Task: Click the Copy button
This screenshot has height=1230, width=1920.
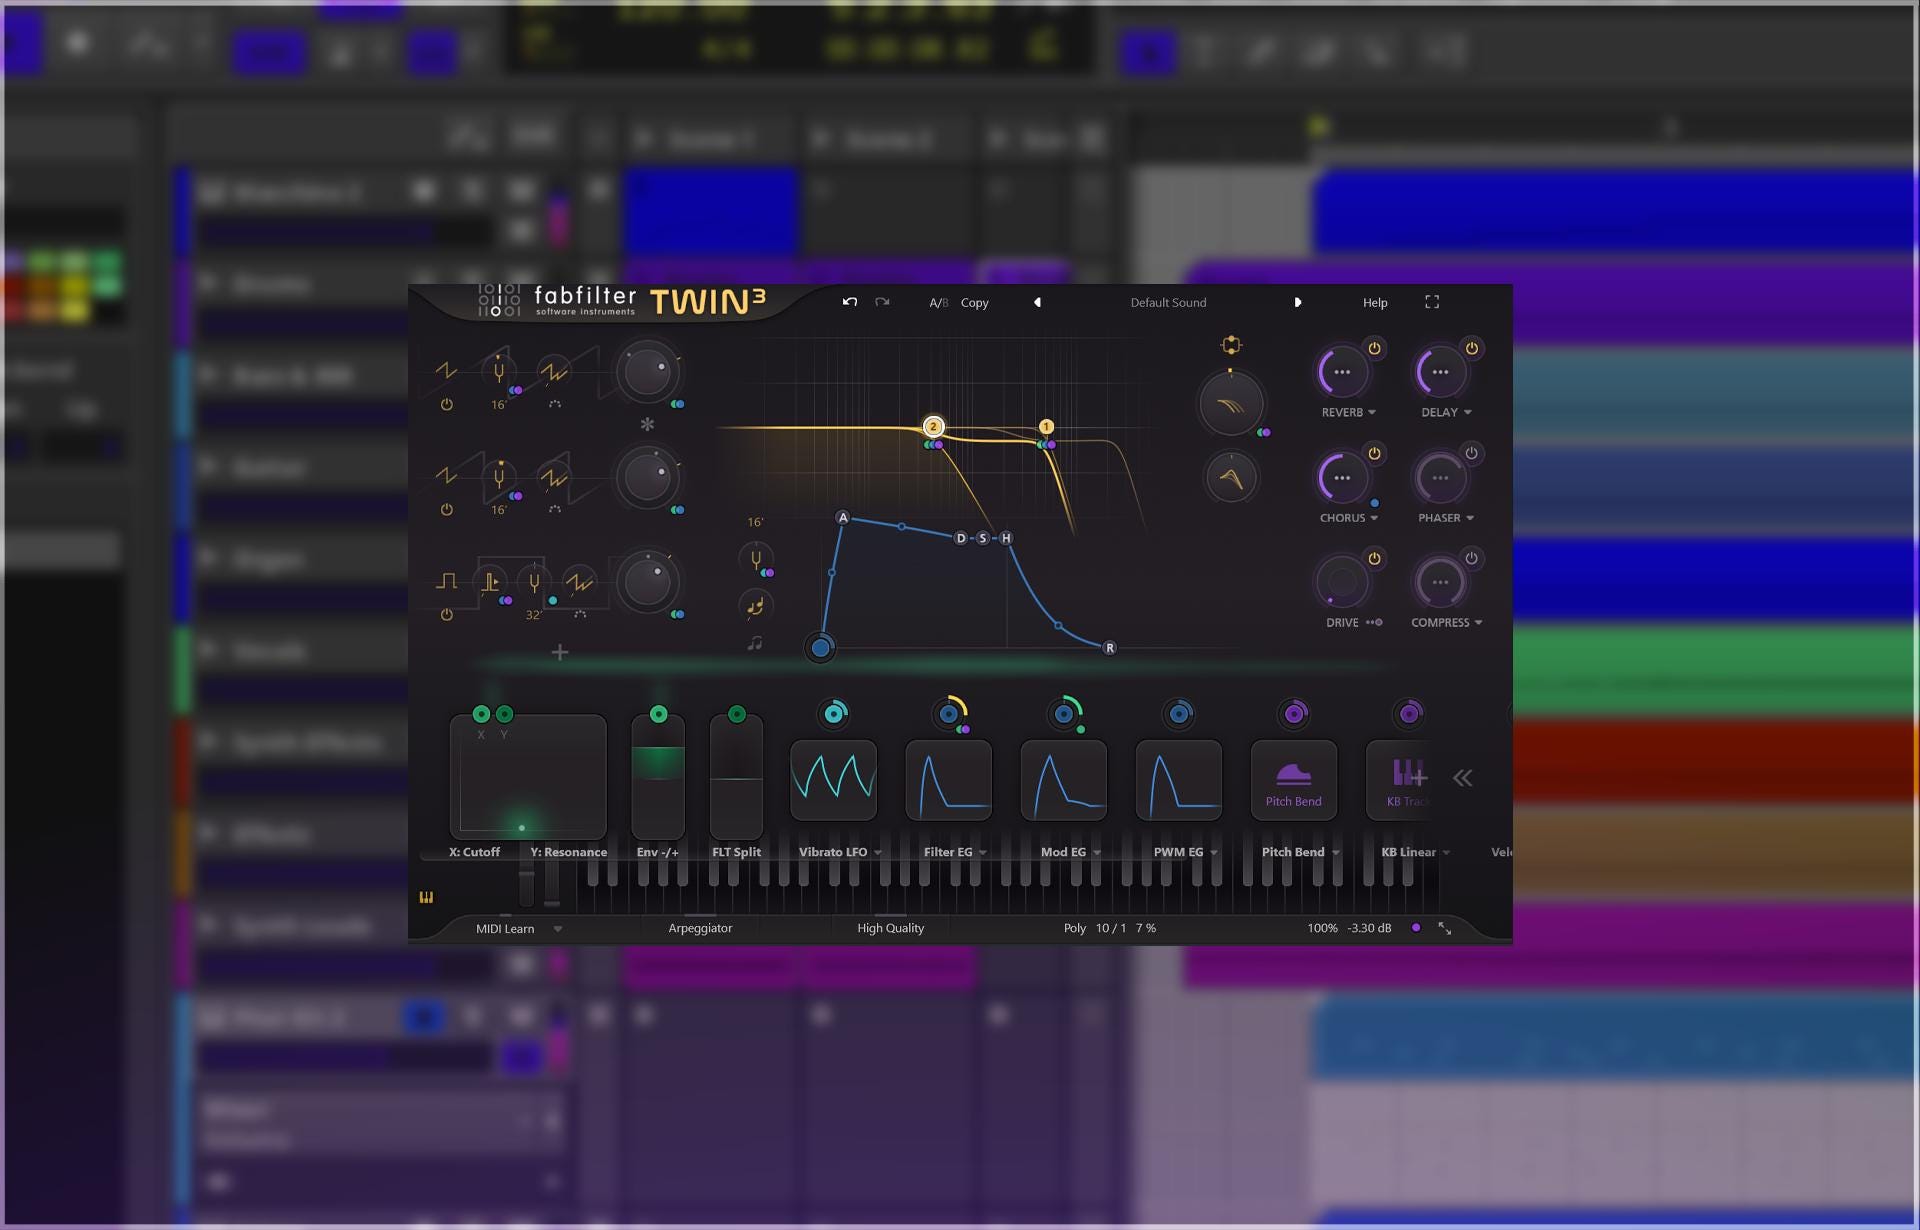Action: [x=975, y=303]
